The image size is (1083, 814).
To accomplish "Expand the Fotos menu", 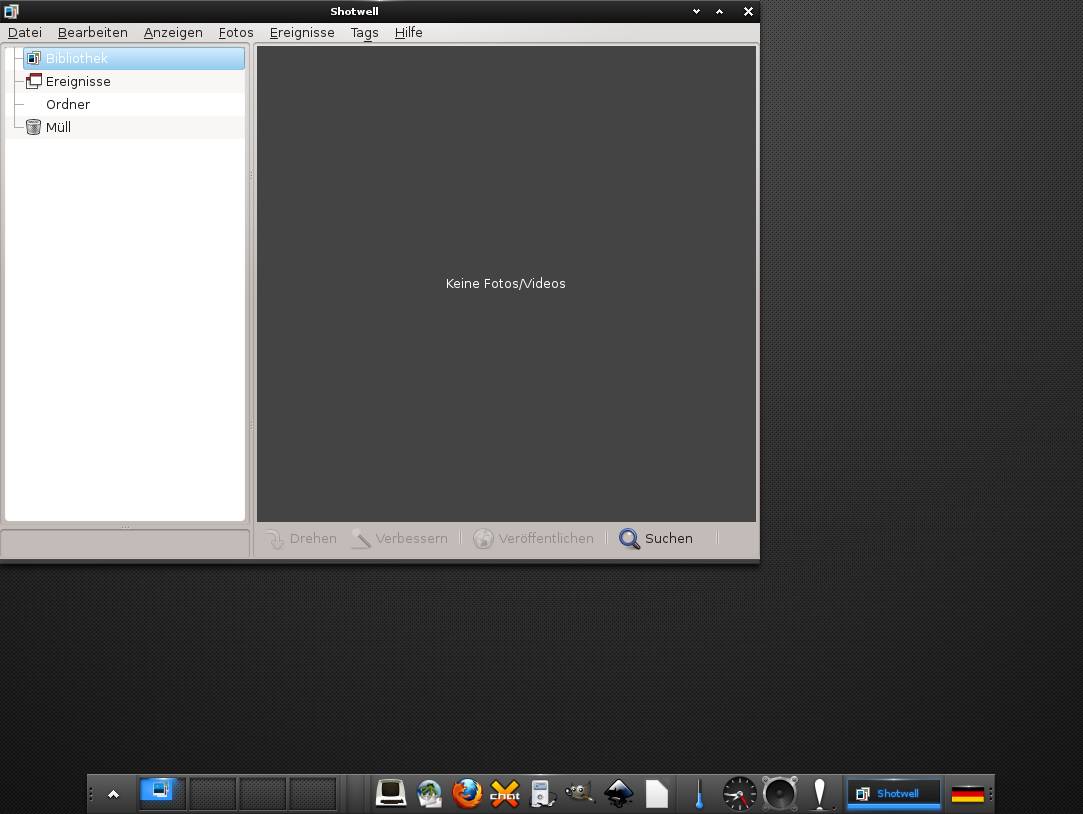I will tap(236, 33).
